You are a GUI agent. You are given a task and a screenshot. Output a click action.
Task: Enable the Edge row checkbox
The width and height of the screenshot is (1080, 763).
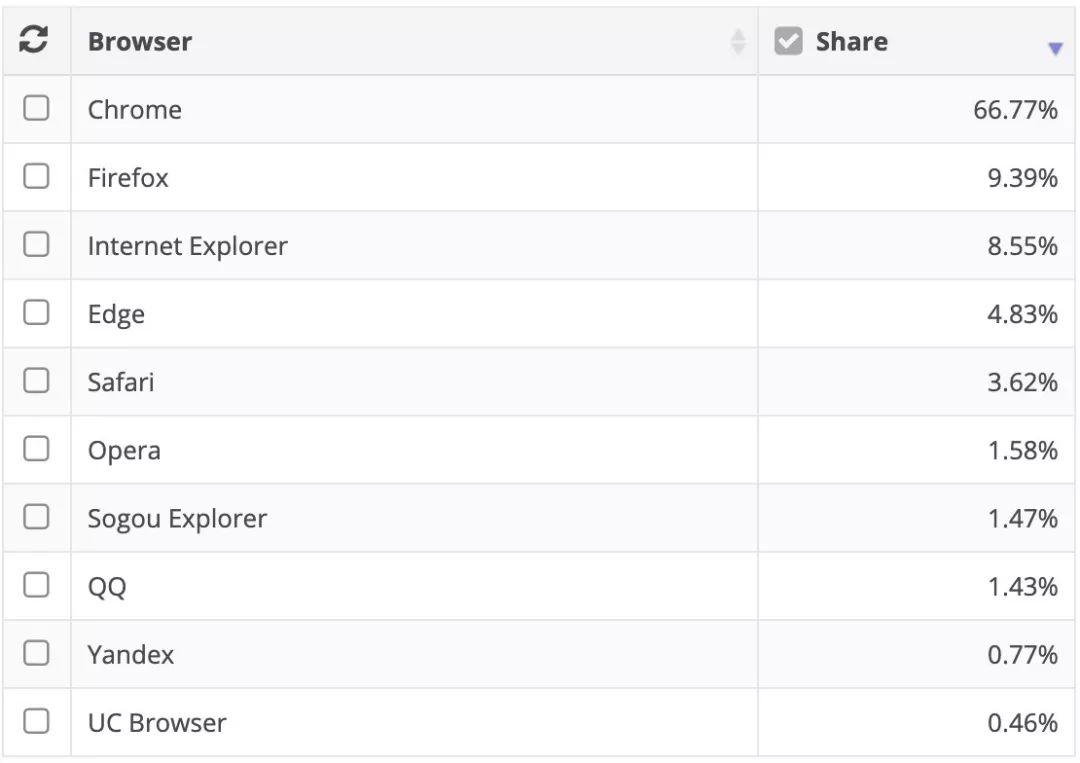(x=36, y=312)
